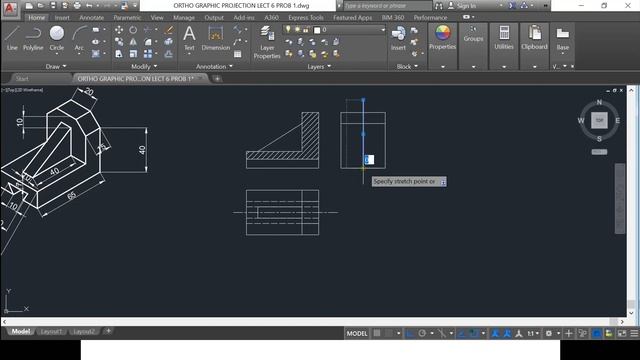Image resolution: width=640 pixels, height=360 pixels.
Task: Open the Clipboard panel
Action: point(534,38)
